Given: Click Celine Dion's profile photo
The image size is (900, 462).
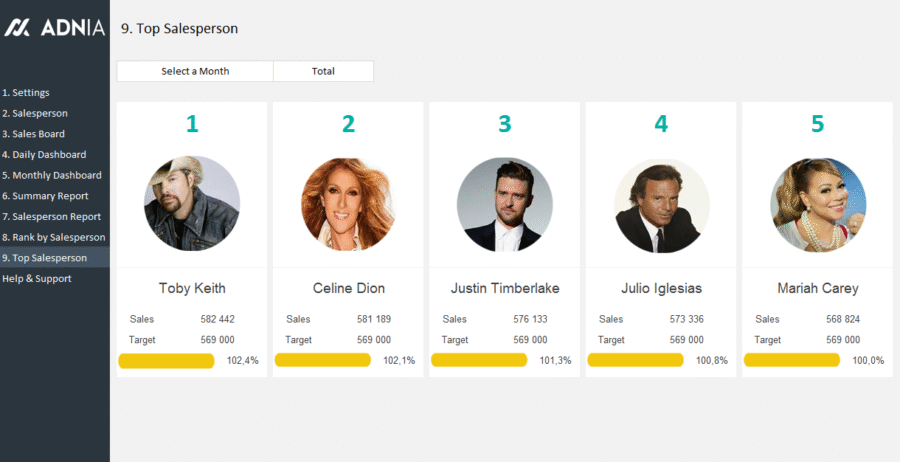Looking at the screenshot, I should pos(348,204).
